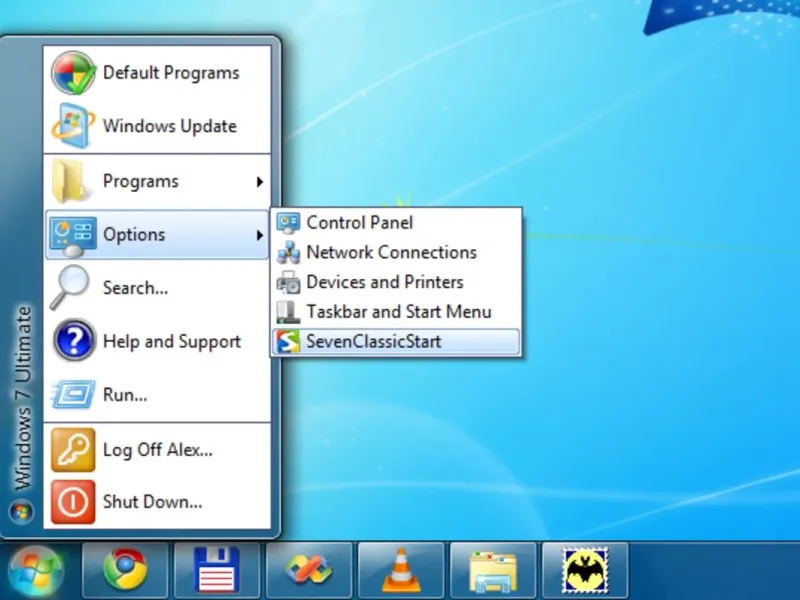Open Default Programs from Start menu
800x600 pixels.
157,72
